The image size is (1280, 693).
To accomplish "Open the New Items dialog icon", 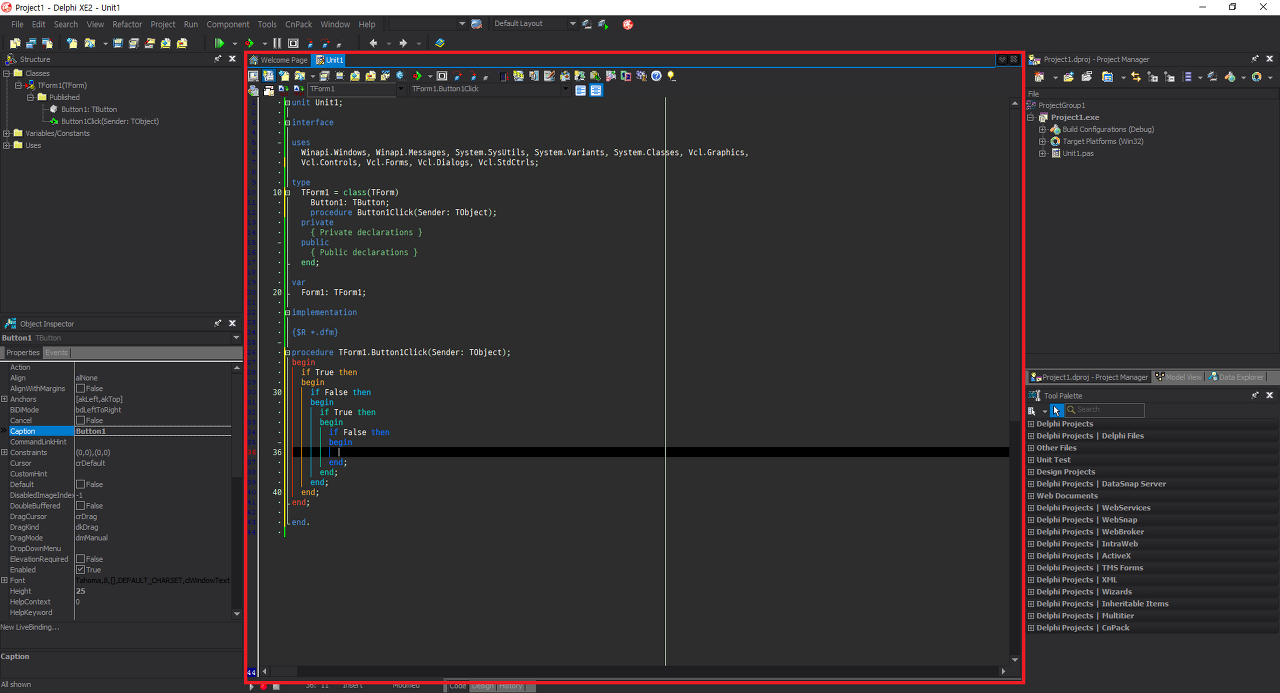I will click(x=71, y=43).
